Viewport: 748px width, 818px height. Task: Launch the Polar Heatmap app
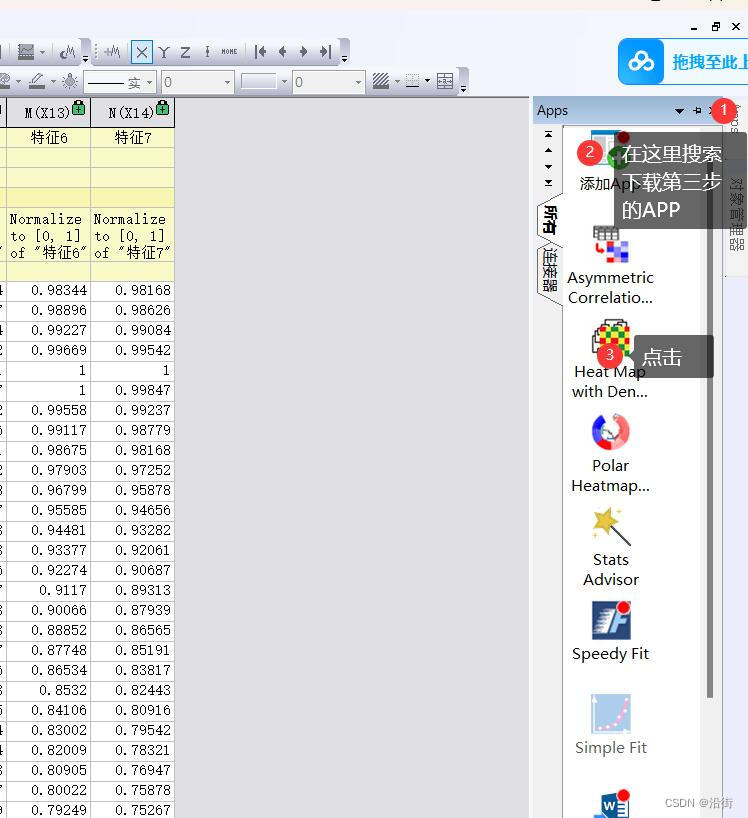click(x=610, y=453)
